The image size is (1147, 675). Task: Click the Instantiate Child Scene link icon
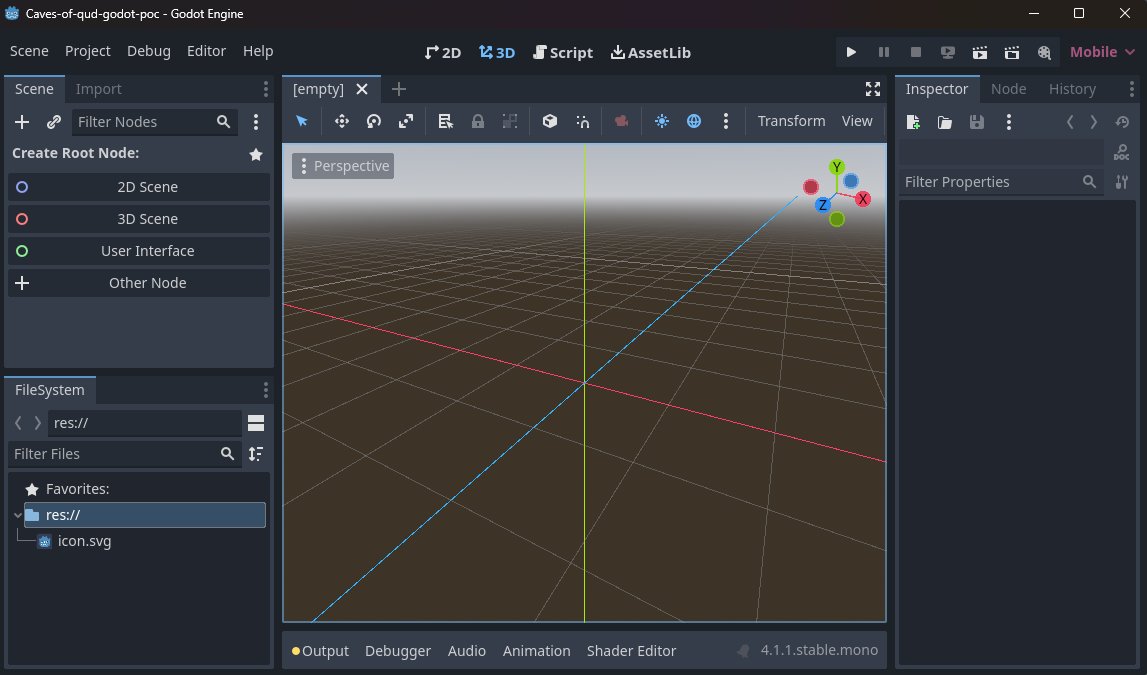click(x=54, y=122)
